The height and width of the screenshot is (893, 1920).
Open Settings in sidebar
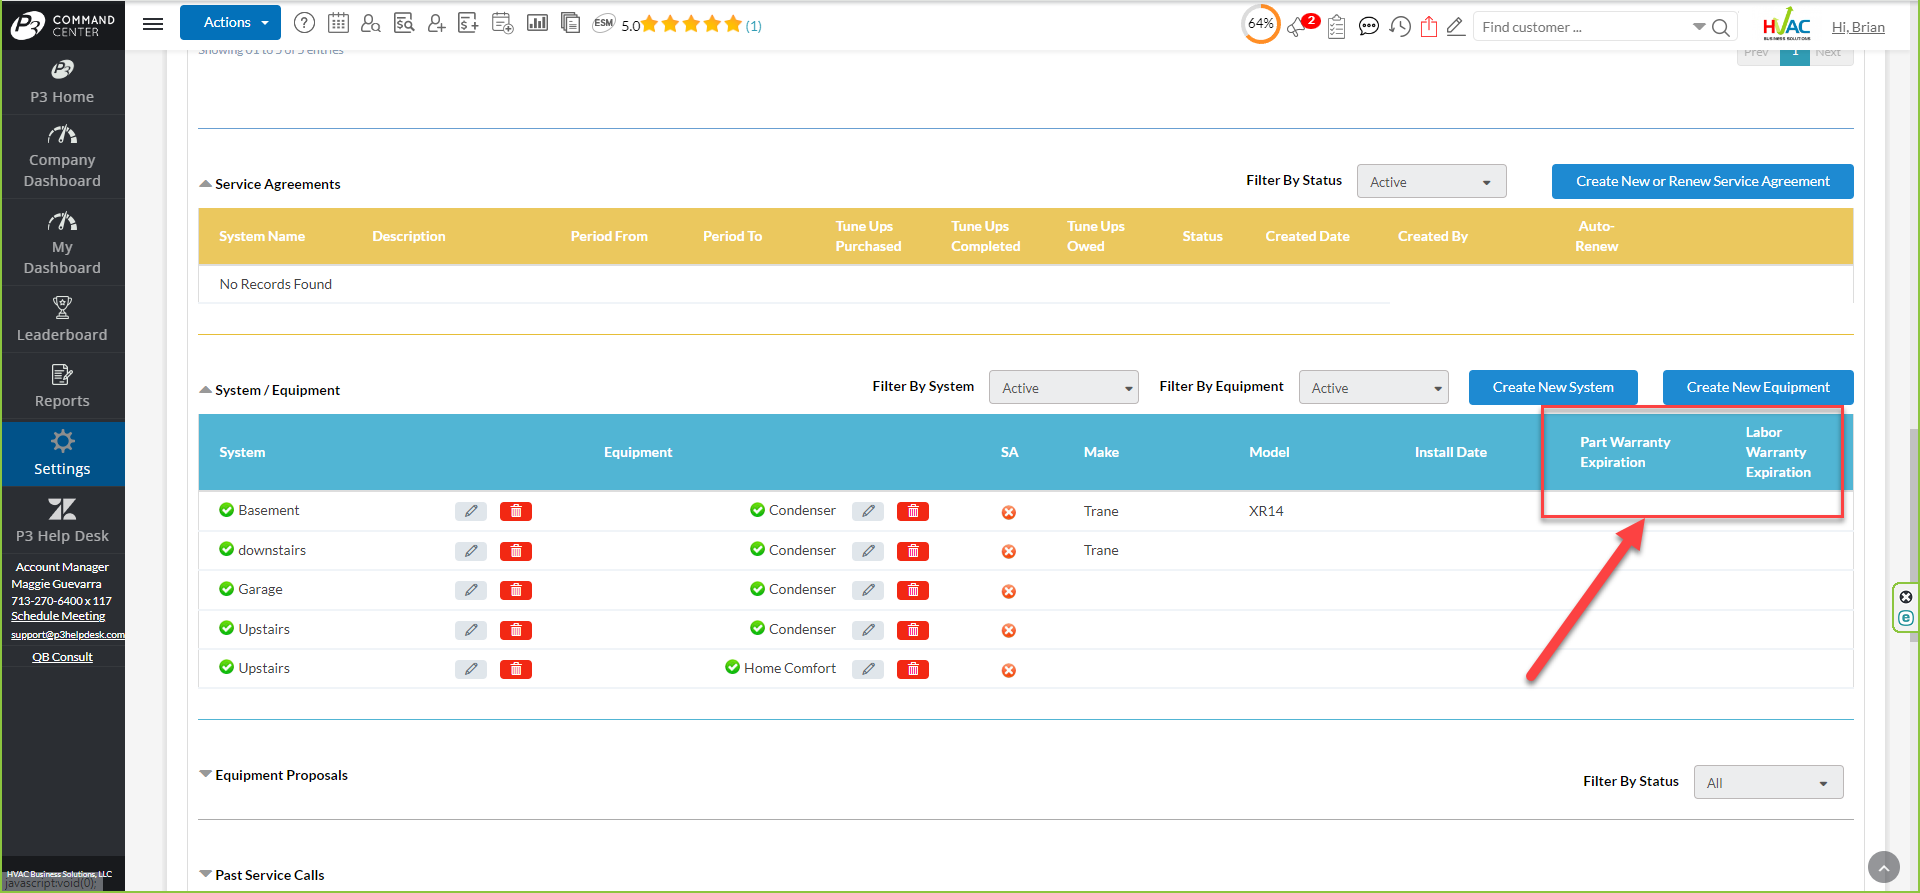tap(62, 454)
